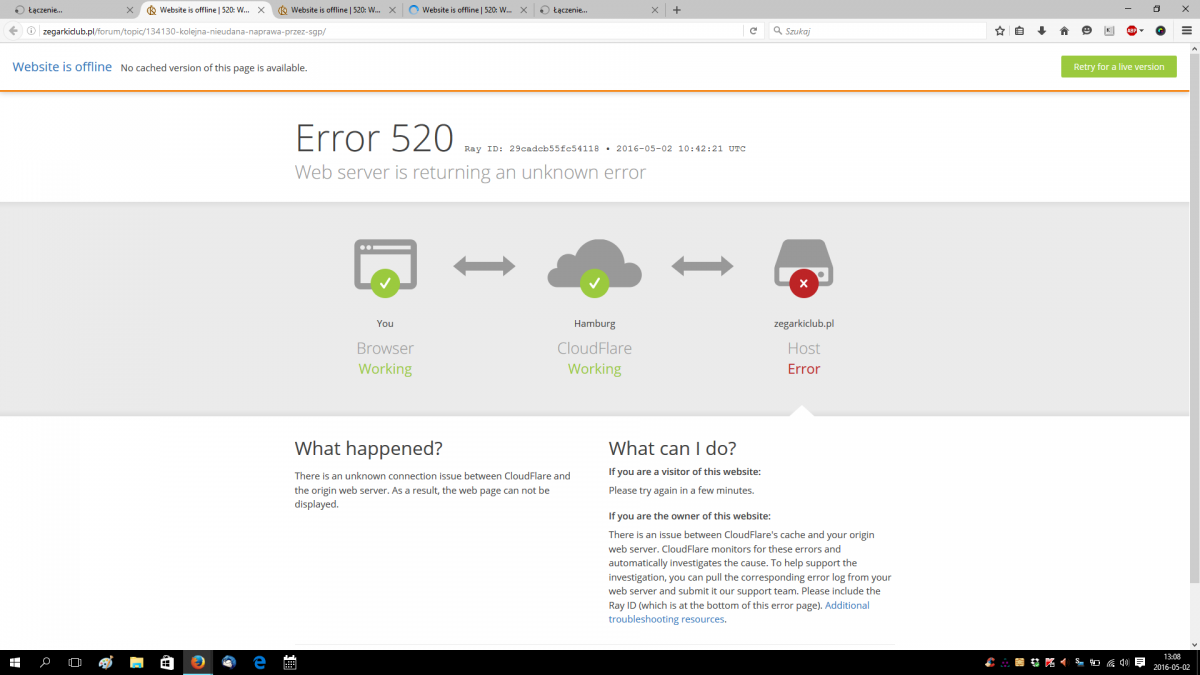Click the Adblock Plus ABP icon

1131,31
